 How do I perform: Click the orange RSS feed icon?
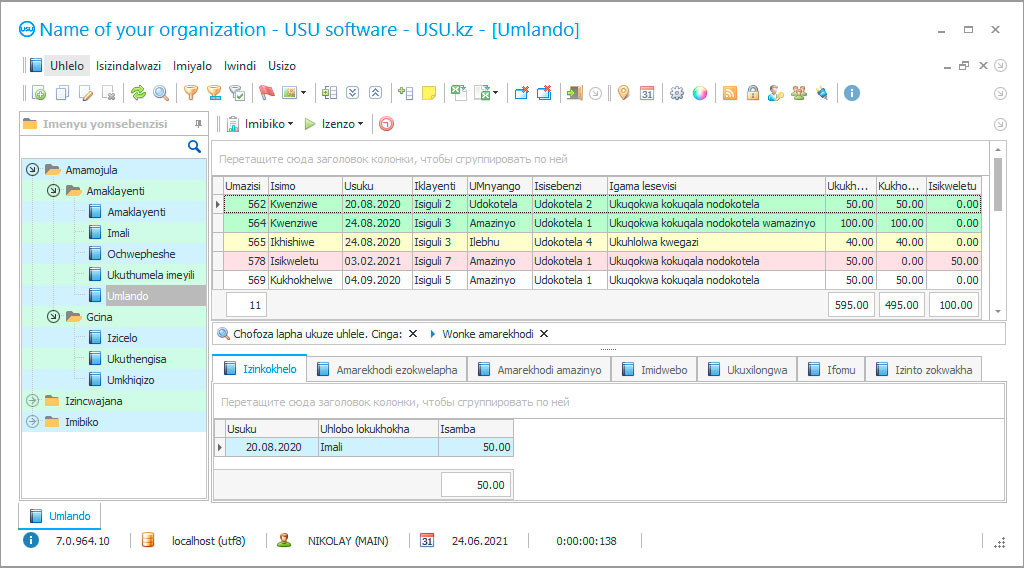click(730, 93)
